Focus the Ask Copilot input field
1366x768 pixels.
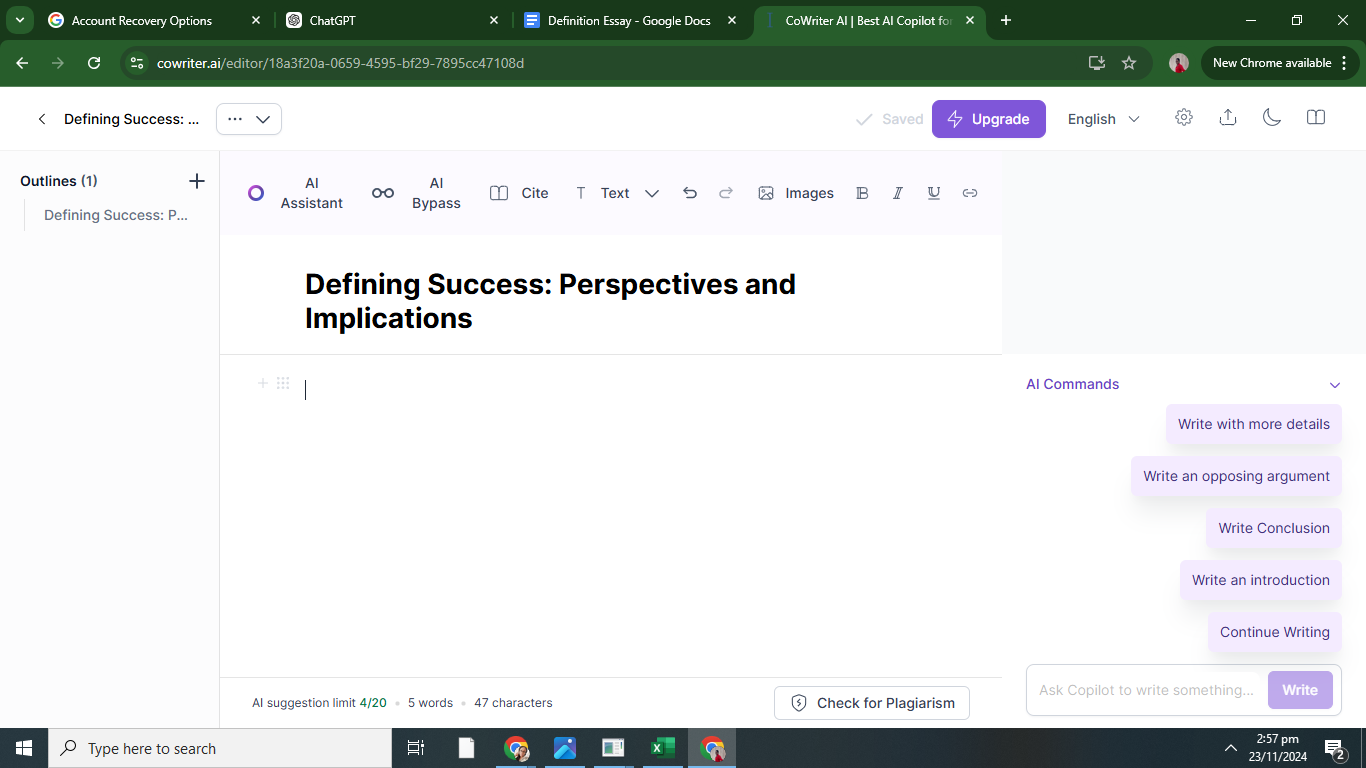[x=1147, y=690]
